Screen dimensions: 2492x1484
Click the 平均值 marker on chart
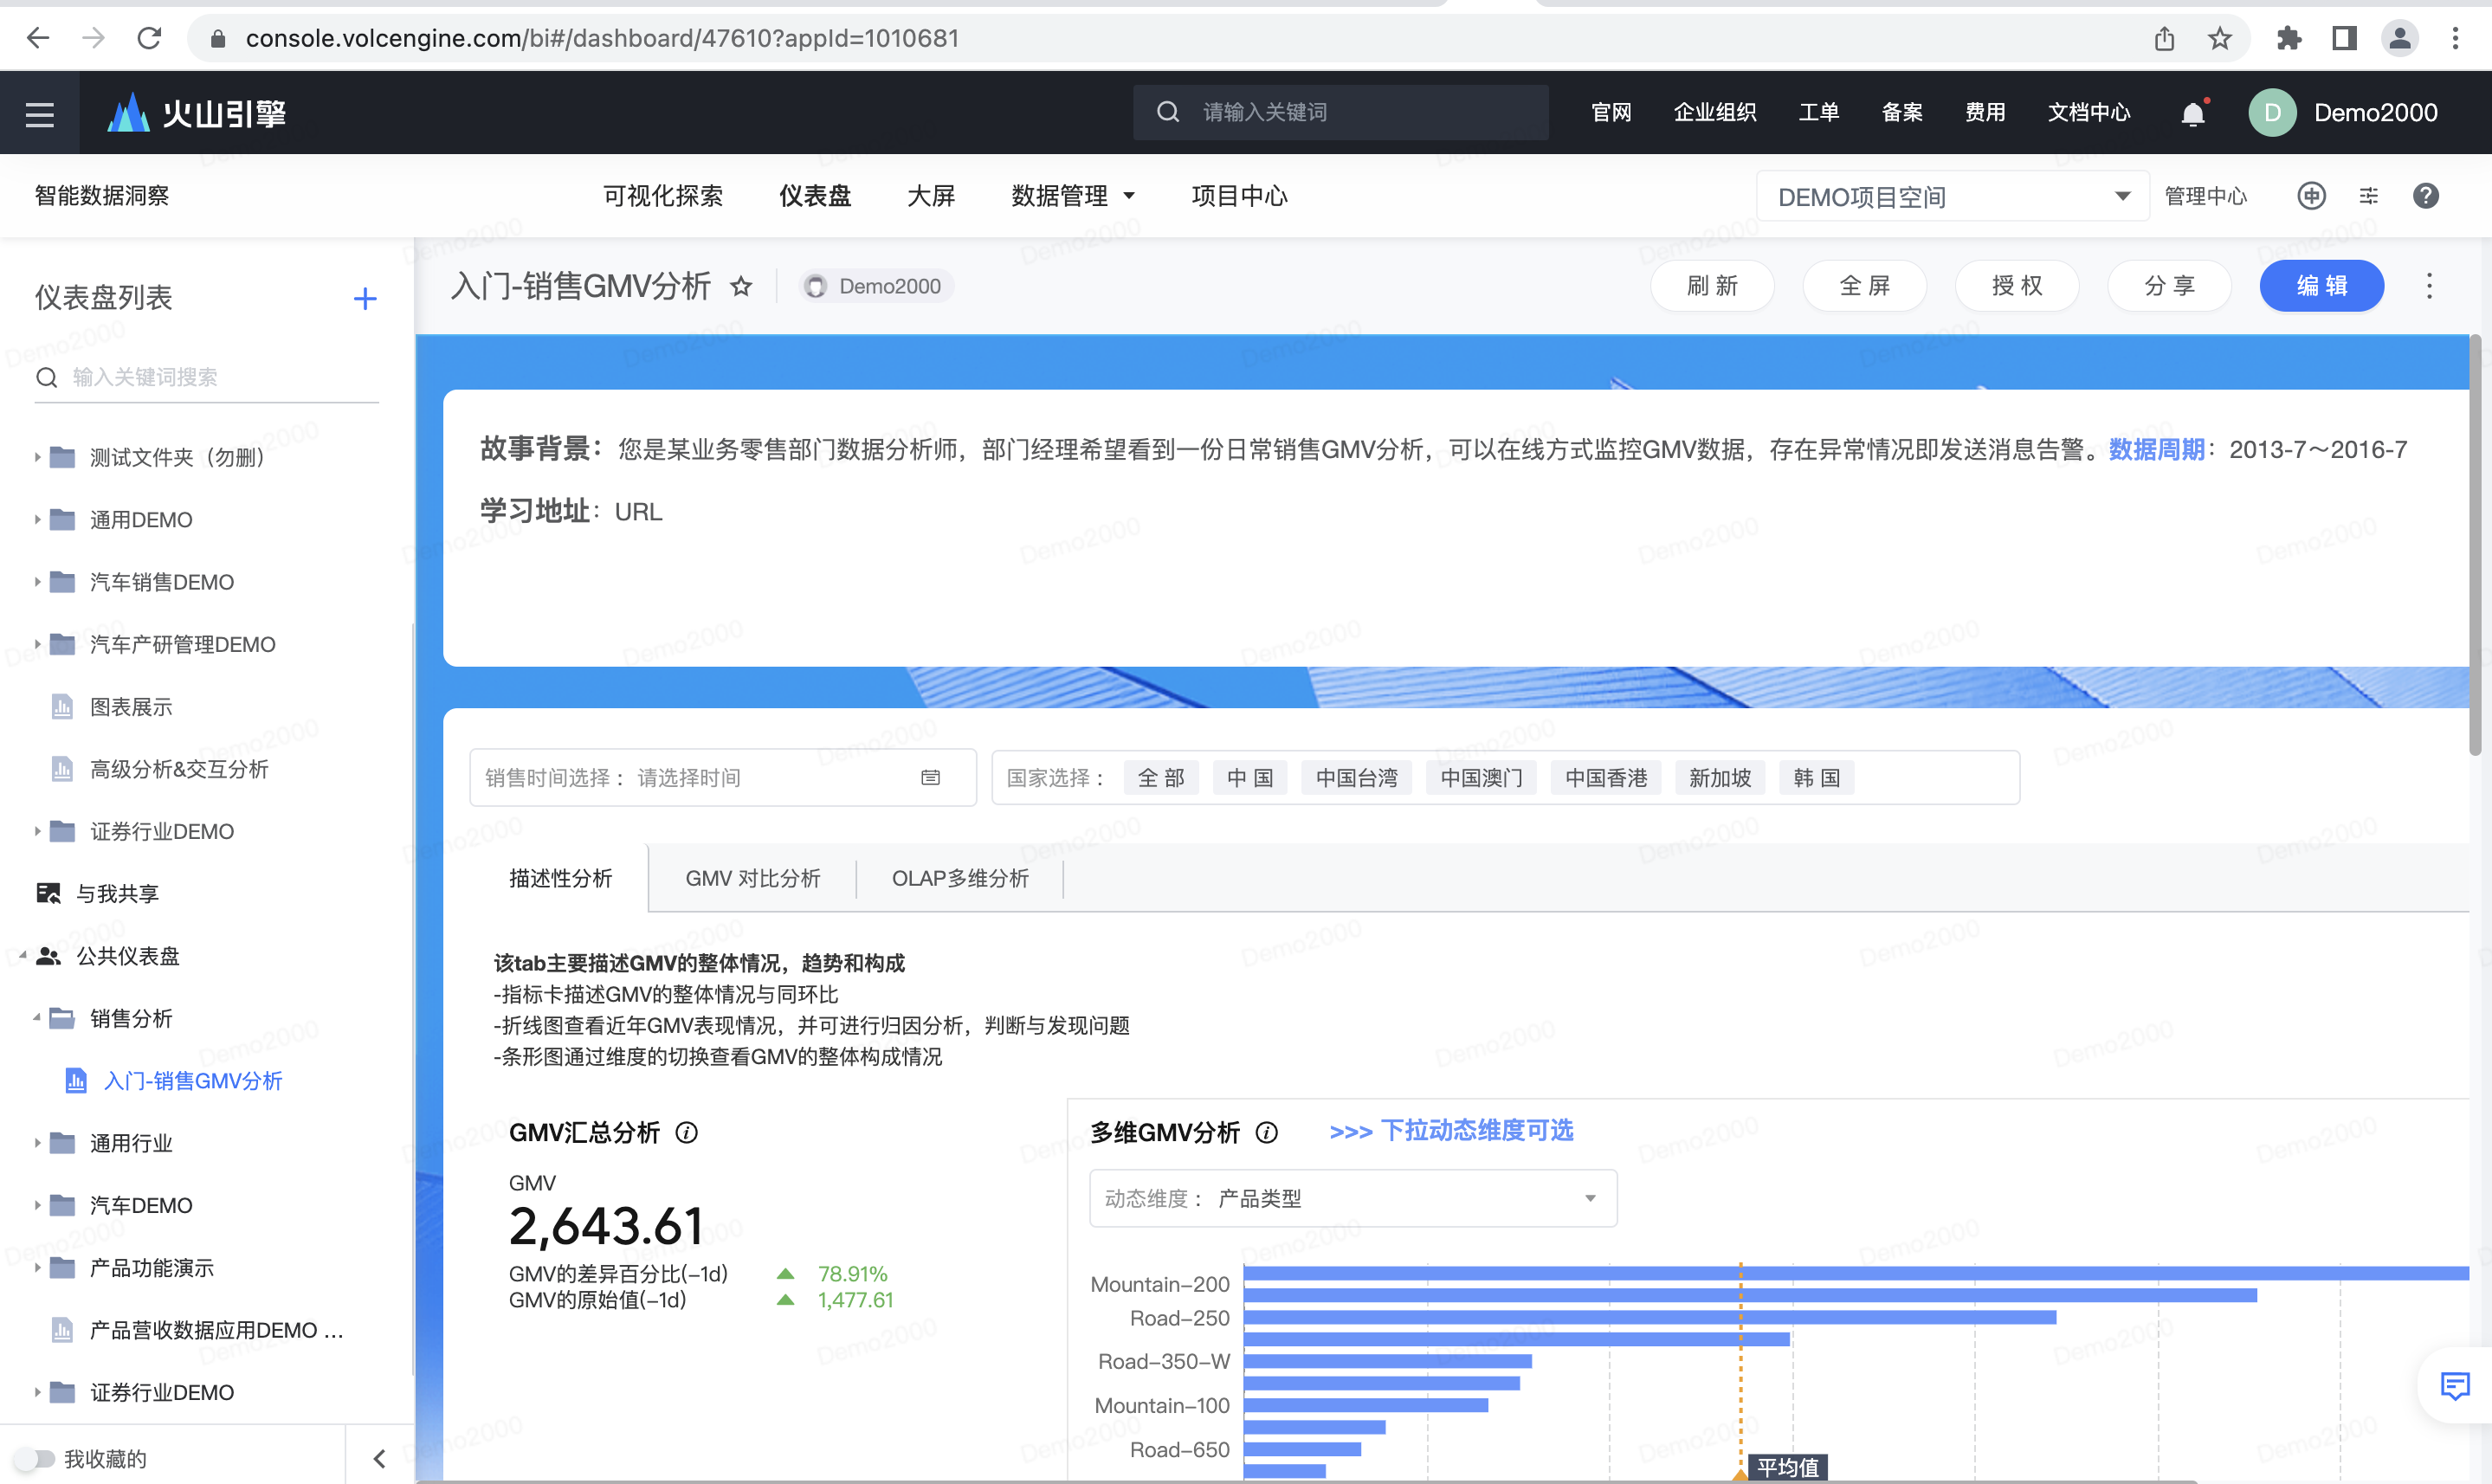[1788, 1467]
